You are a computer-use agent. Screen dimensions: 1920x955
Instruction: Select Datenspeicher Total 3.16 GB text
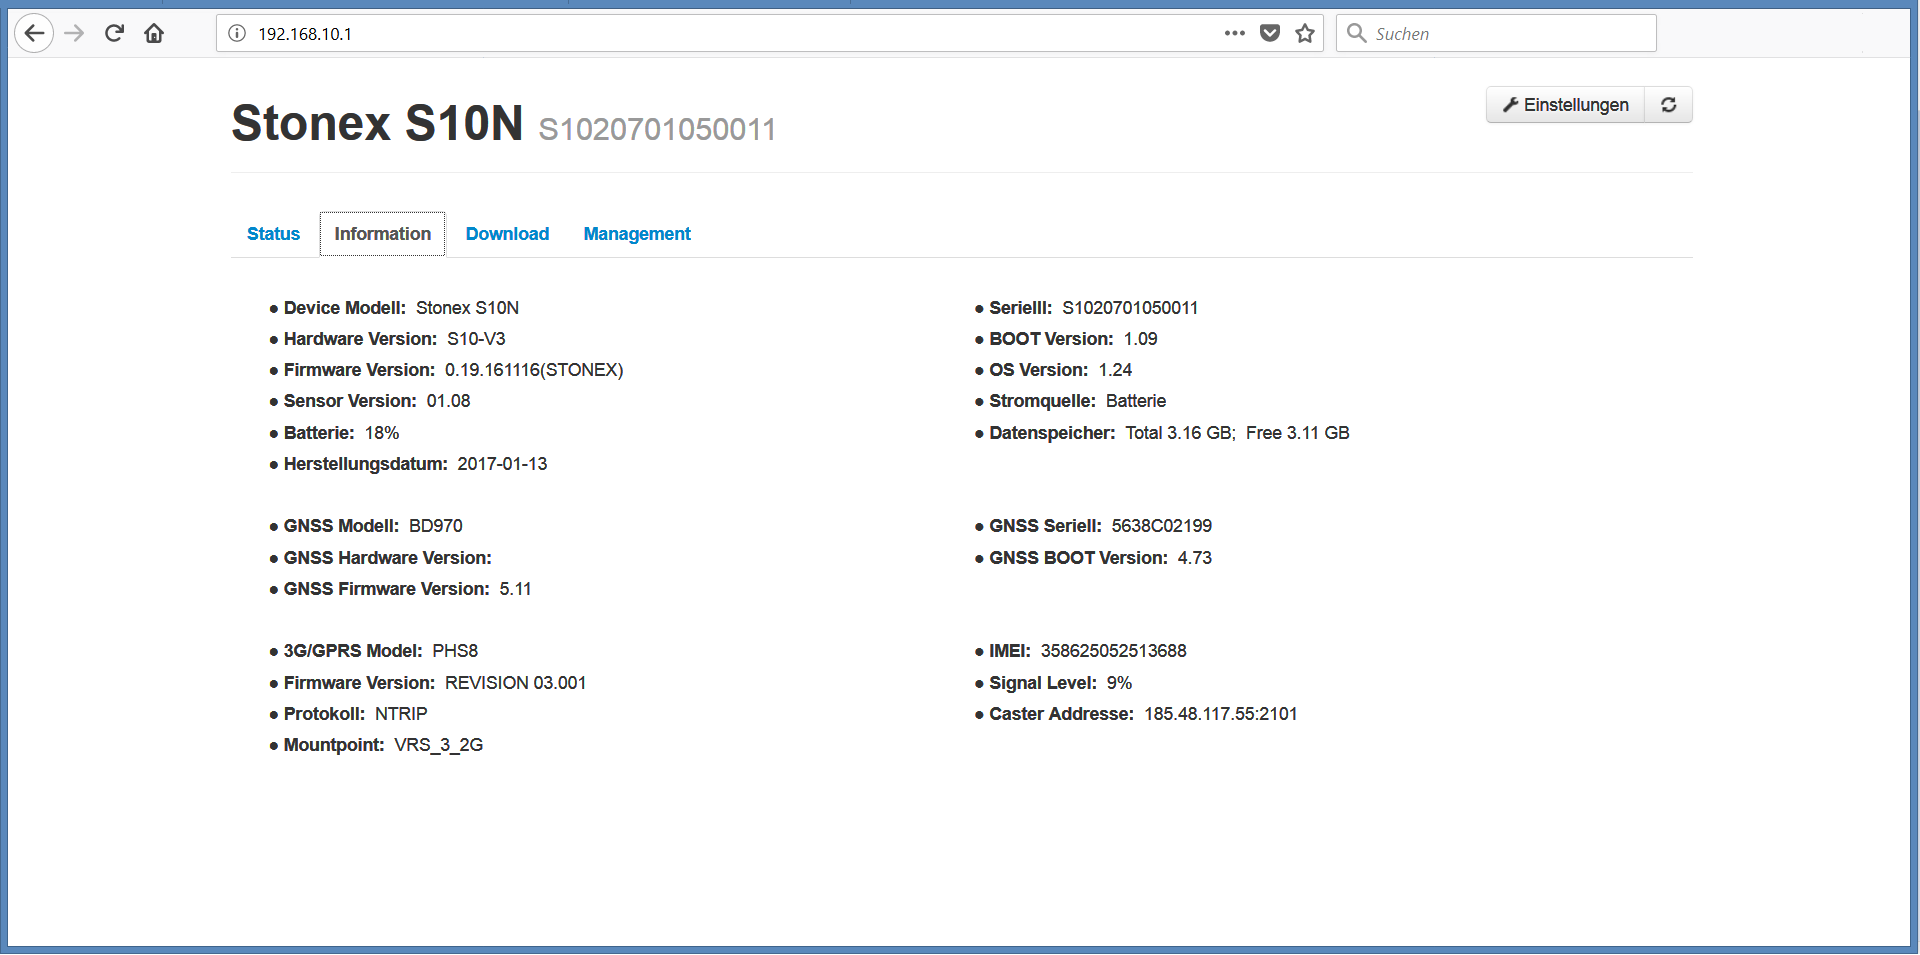(1181, 433)
